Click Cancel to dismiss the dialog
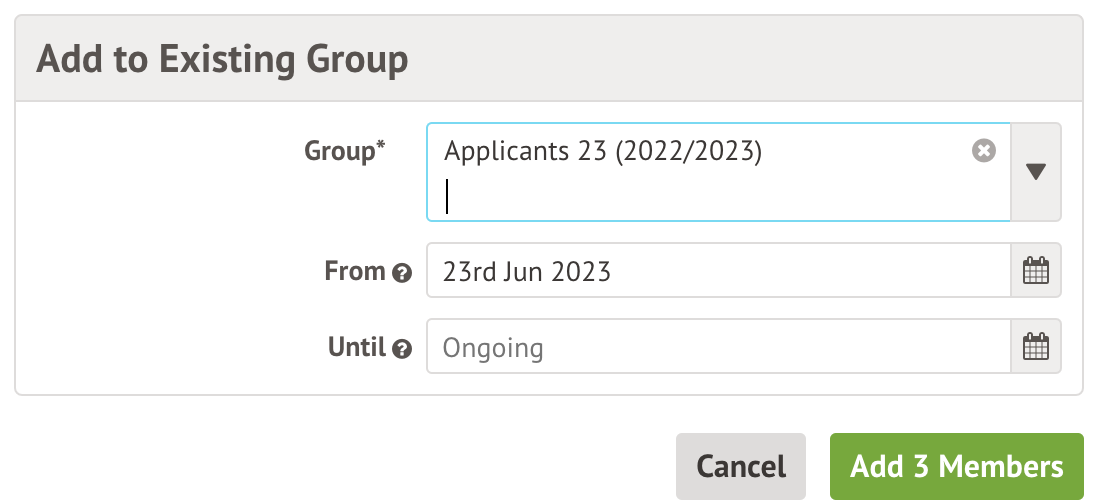The height and width of the screenshot is (504, 1106). (x=740, y=466)
